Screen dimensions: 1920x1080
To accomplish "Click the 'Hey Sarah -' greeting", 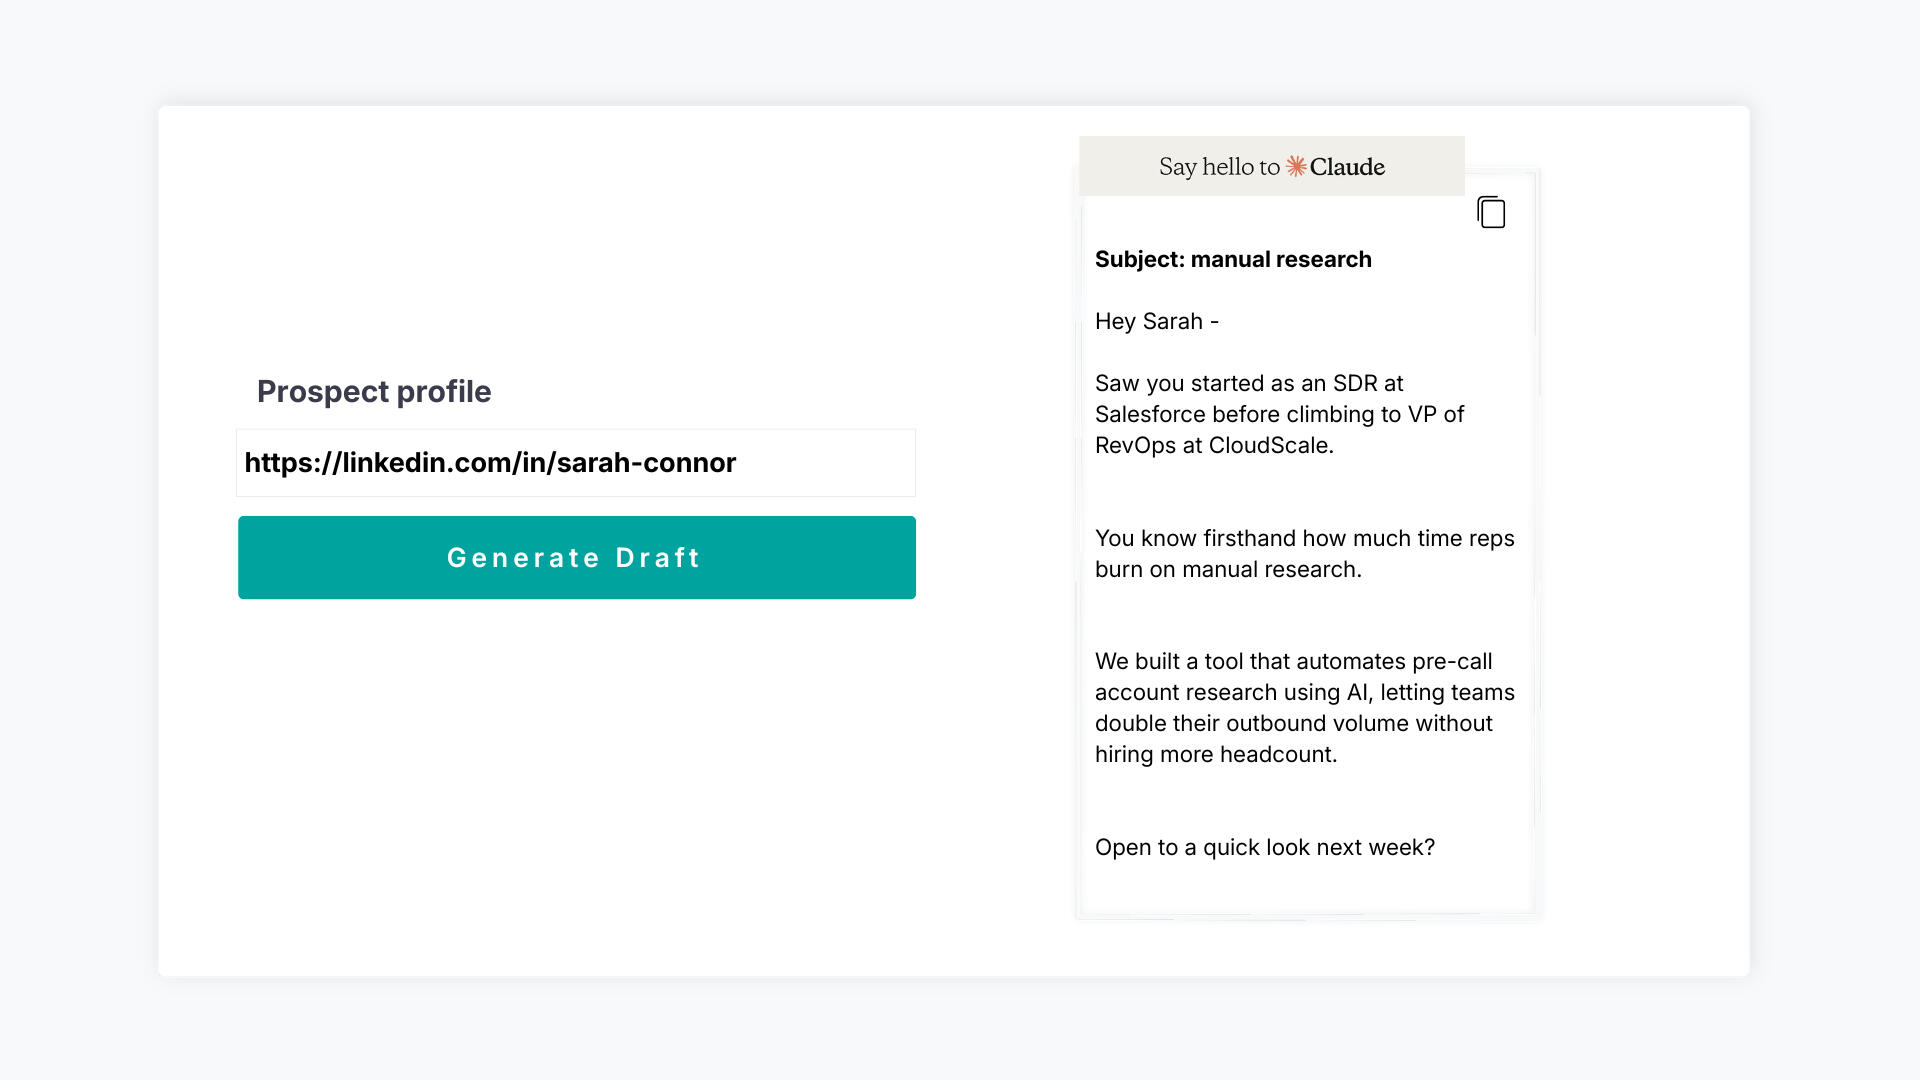I will 1156,321.
